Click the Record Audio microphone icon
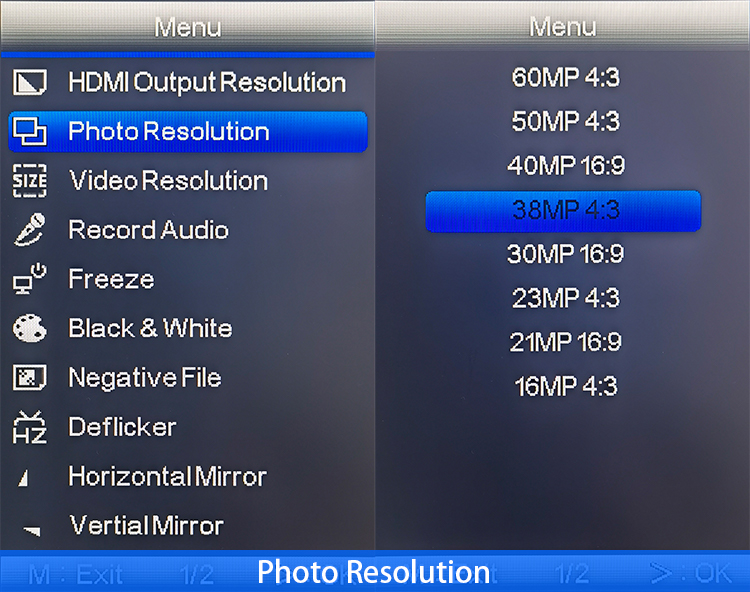The image size is (750, 592). (30, 230)
